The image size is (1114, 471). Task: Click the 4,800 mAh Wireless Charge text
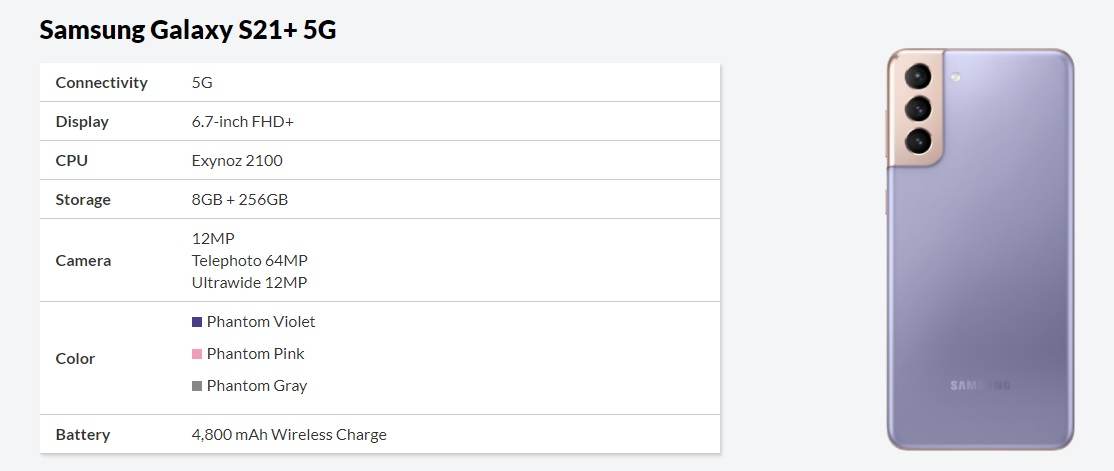tap(289, 435)
